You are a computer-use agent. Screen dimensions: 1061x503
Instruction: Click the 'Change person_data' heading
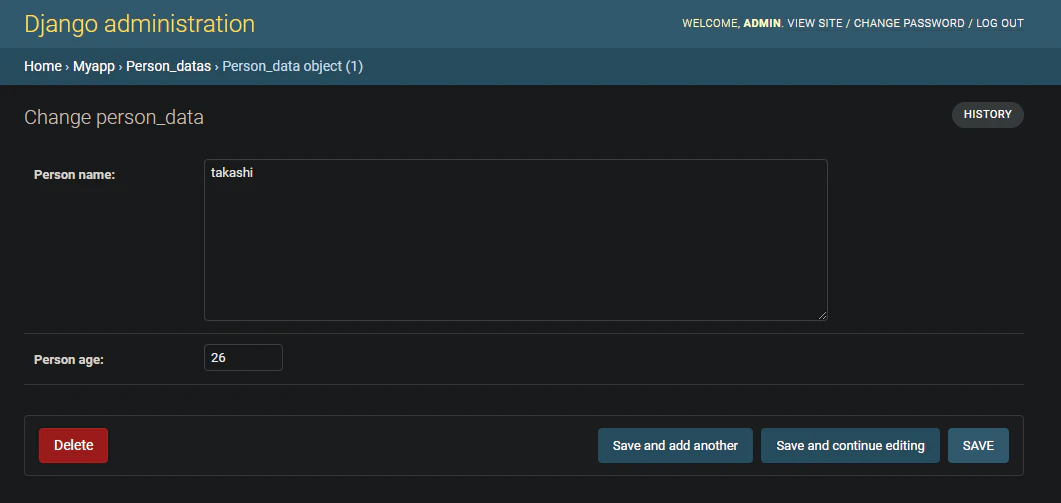(114, 117)
